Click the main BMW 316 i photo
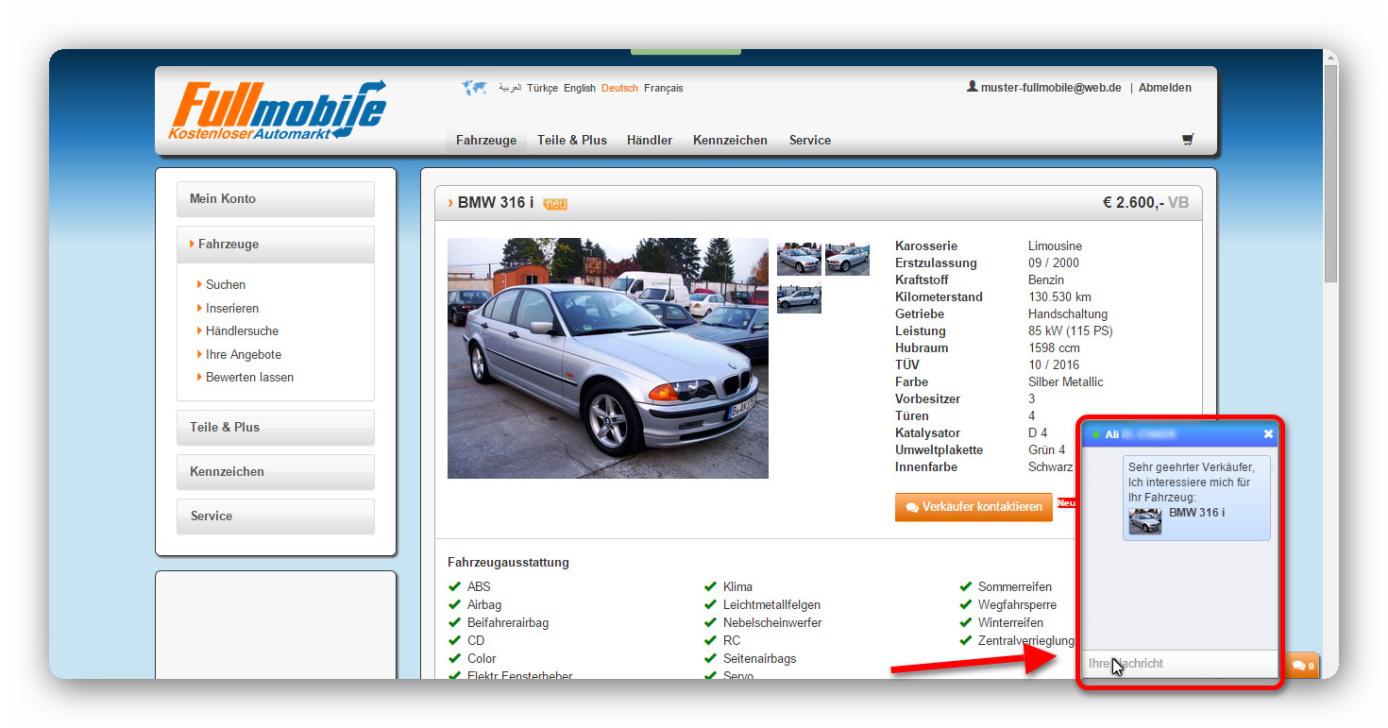1388x728 pixels. (x=608, y=358)
